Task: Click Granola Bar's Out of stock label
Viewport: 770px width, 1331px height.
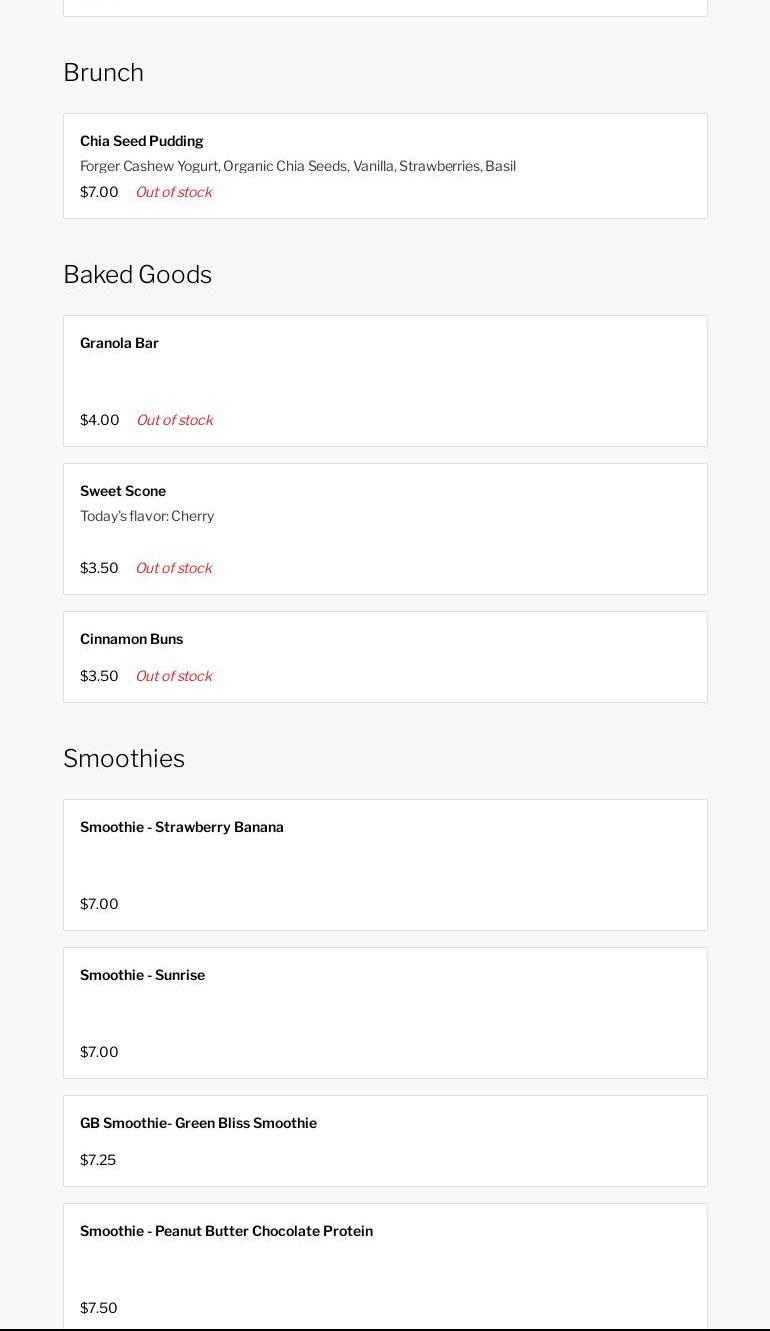Action: (x=174, y=420)
